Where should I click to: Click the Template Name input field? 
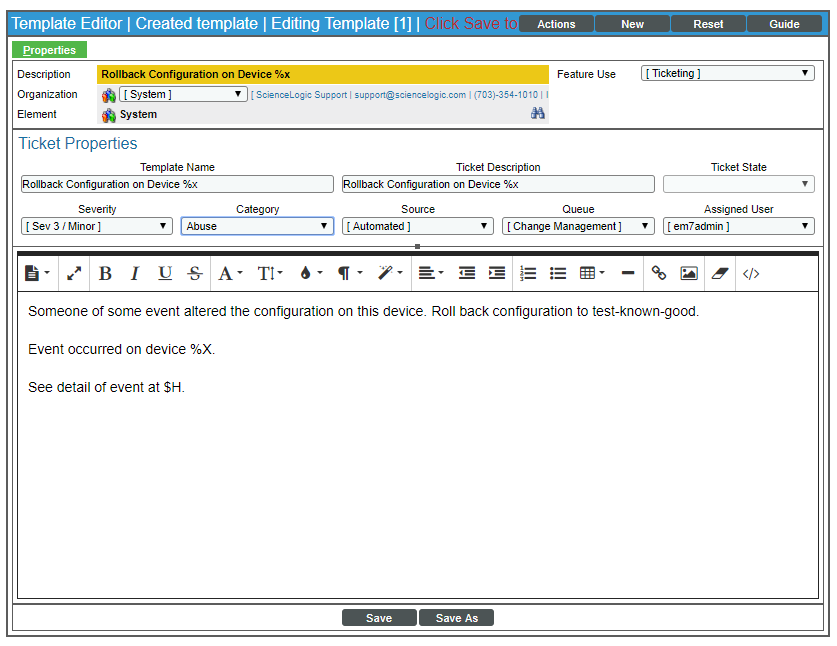177,184
